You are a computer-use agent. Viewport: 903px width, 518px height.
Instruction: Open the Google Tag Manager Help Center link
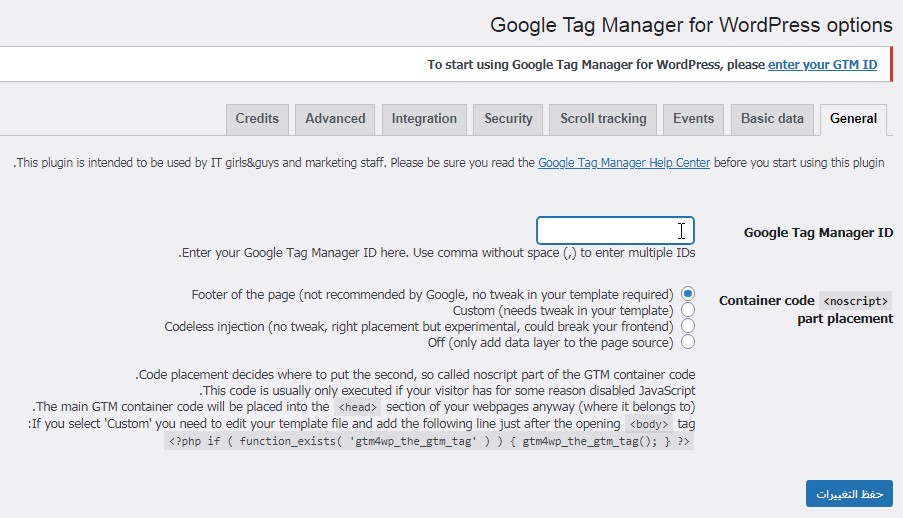click(624, 162)
